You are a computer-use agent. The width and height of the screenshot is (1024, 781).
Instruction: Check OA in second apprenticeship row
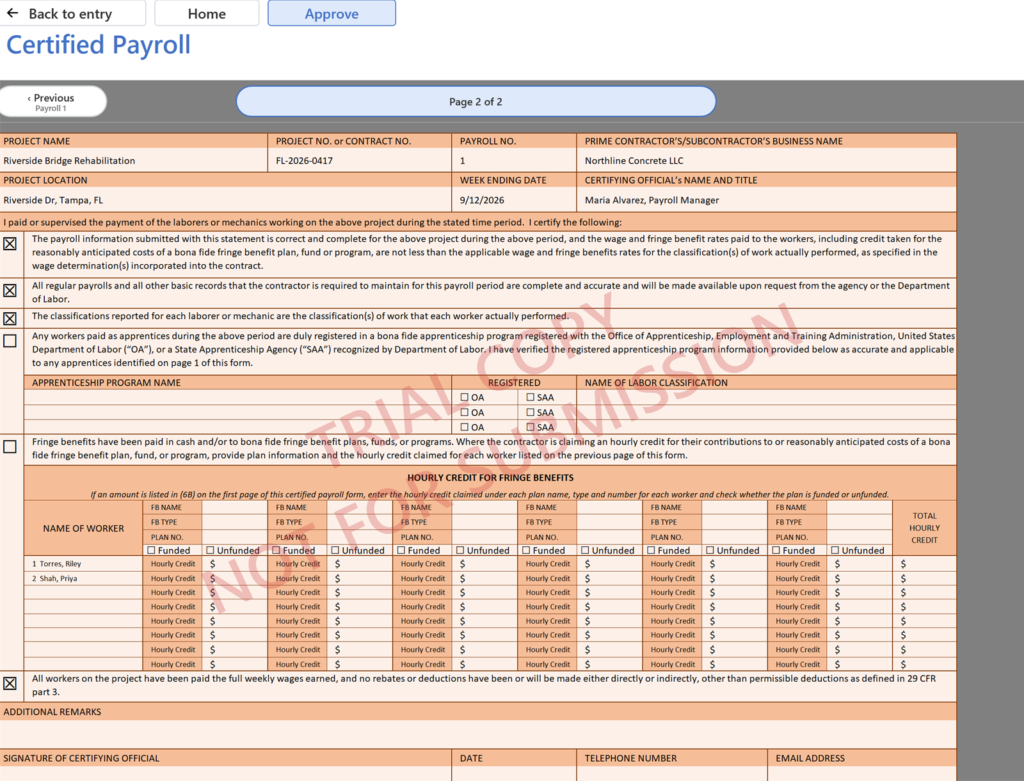tap(464, 412)
